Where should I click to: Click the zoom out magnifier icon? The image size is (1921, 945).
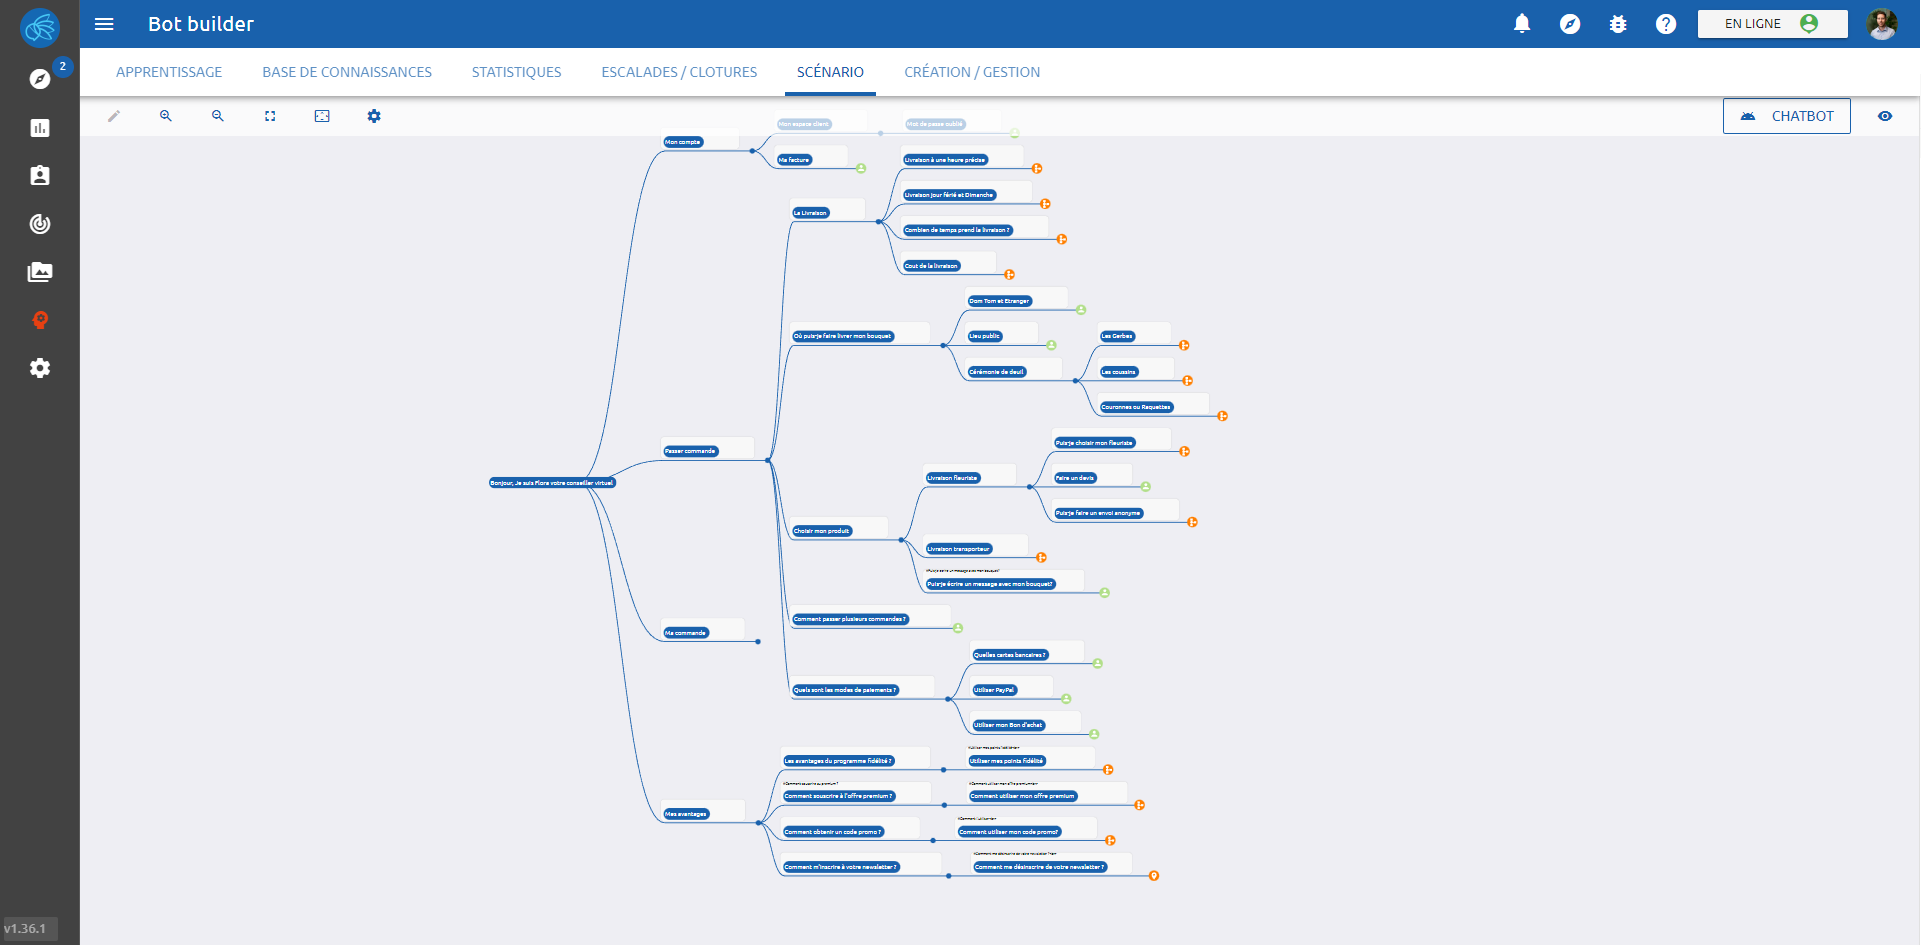coord(218,116)
